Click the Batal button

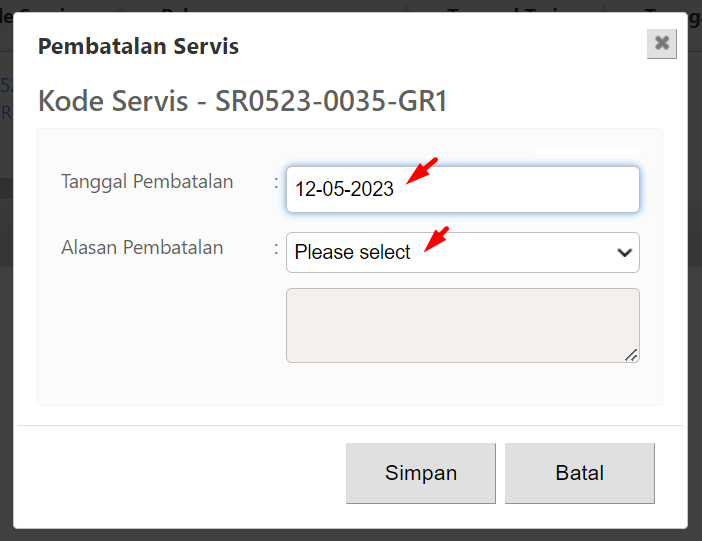click(579, 473)
